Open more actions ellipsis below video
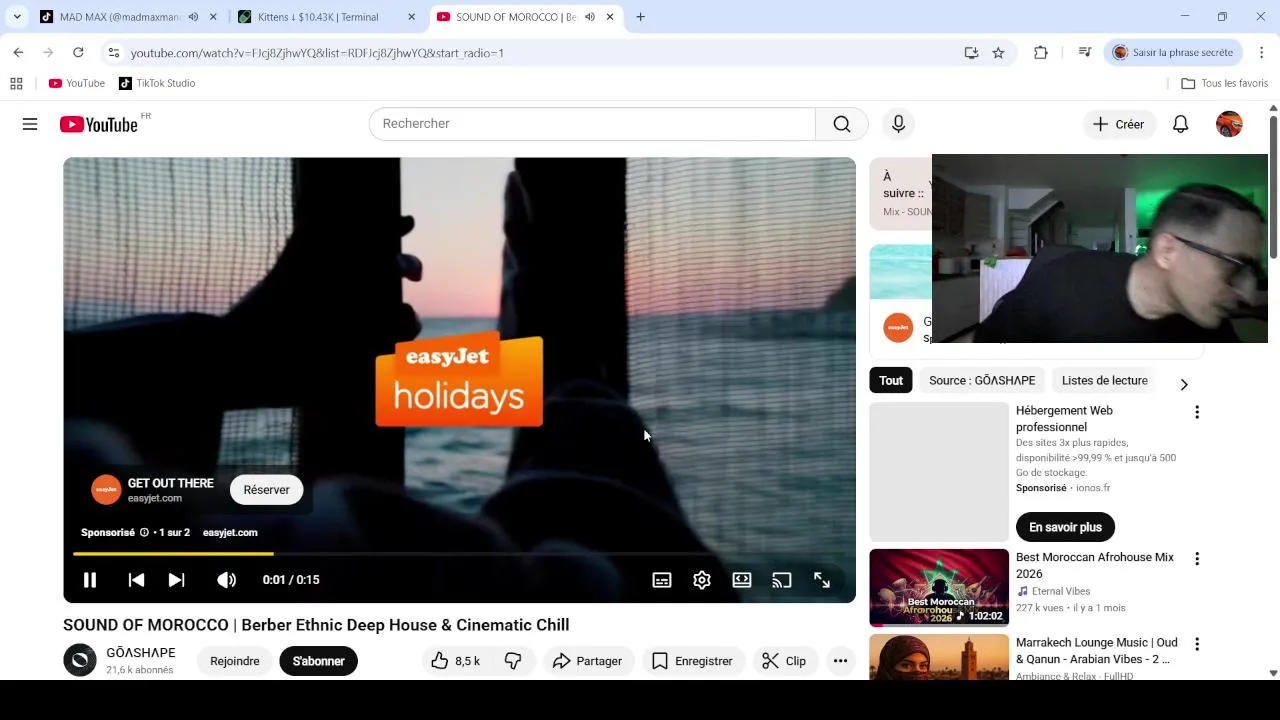 coord(840,661)
